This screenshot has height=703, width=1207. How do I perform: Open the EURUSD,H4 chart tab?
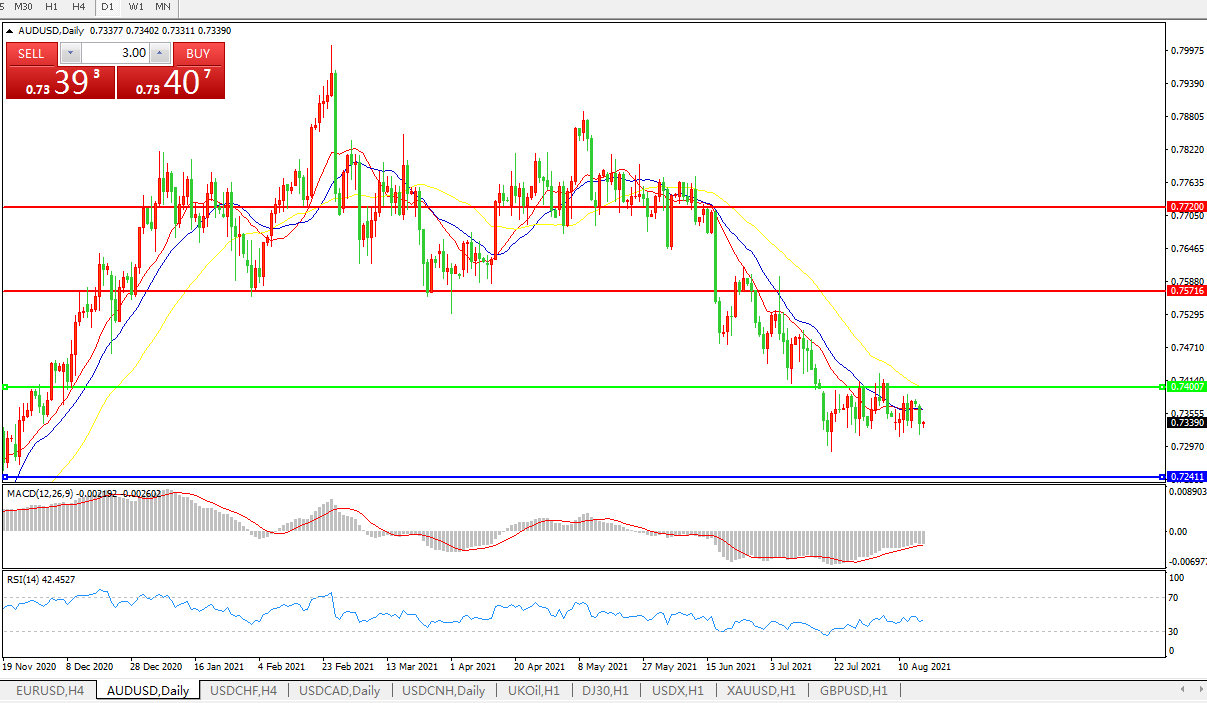(x=48, y=690)
